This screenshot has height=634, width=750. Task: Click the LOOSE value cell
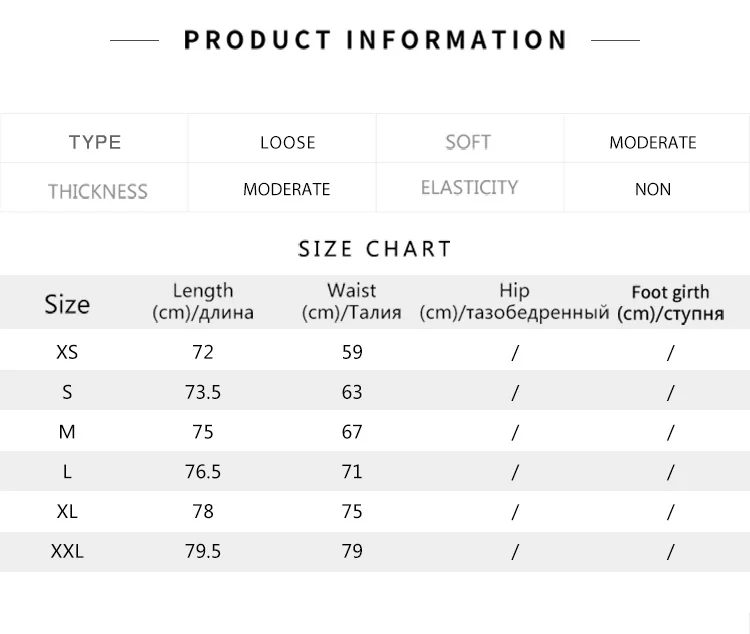287,142
